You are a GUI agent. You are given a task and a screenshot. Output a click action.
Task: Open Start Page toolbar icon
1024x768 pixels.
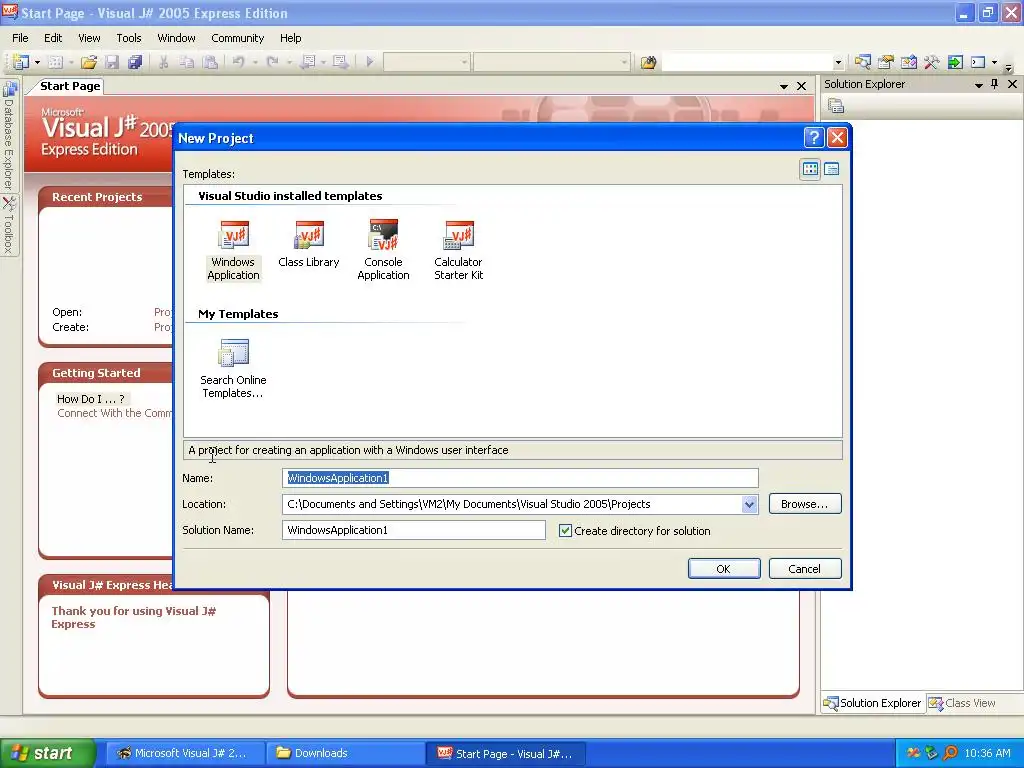(955, 62)
